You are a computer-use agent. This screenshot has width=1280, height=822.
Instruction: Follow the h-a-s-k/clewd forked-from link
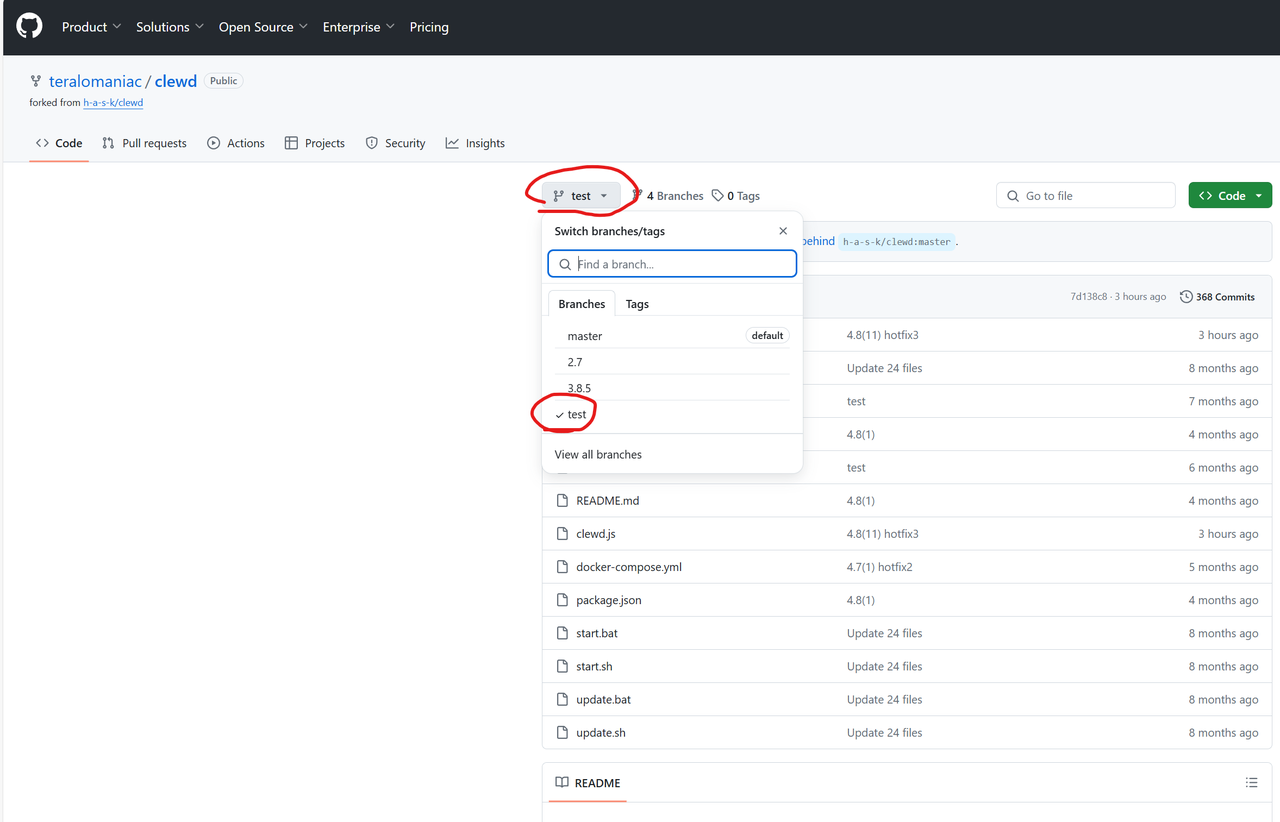coord(113,103)
